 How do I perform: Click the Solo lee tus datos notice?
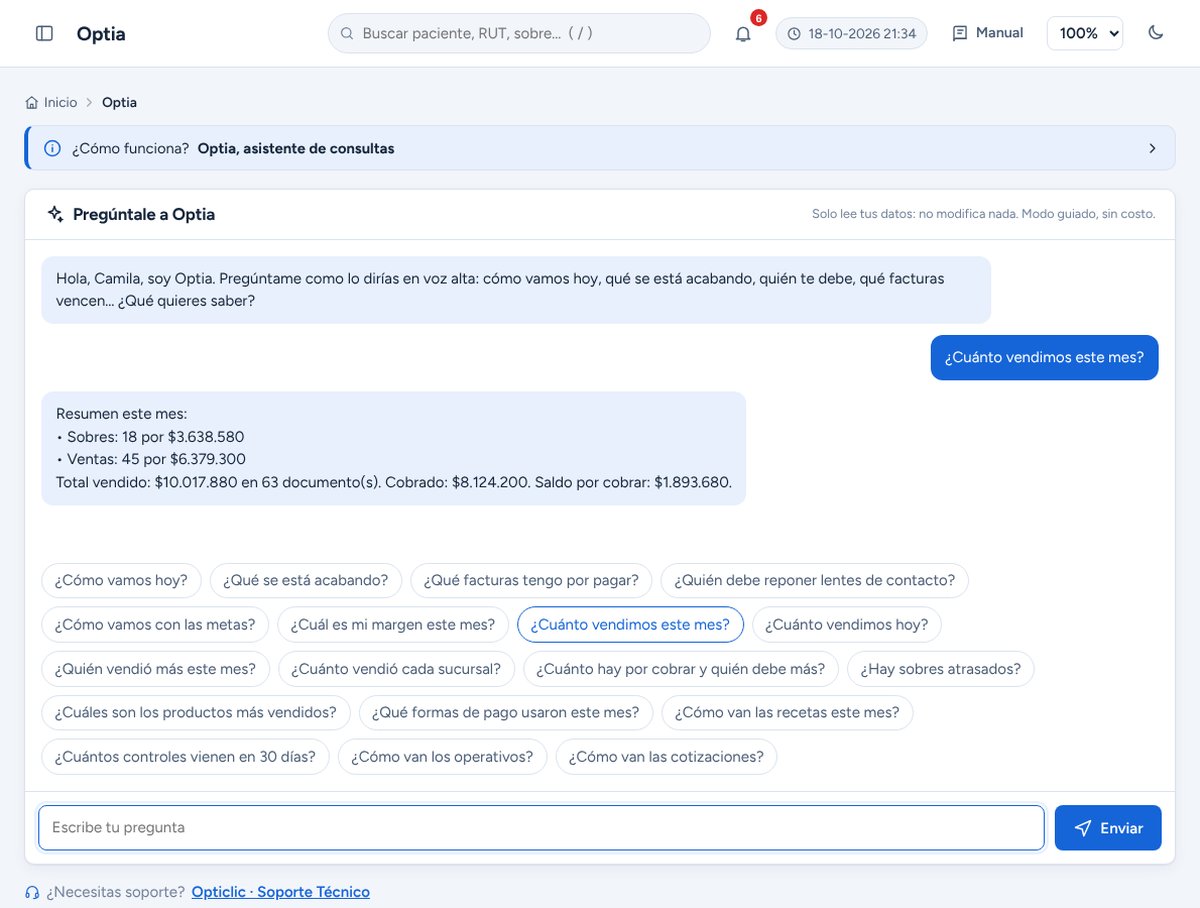click(x=983, y=214)
